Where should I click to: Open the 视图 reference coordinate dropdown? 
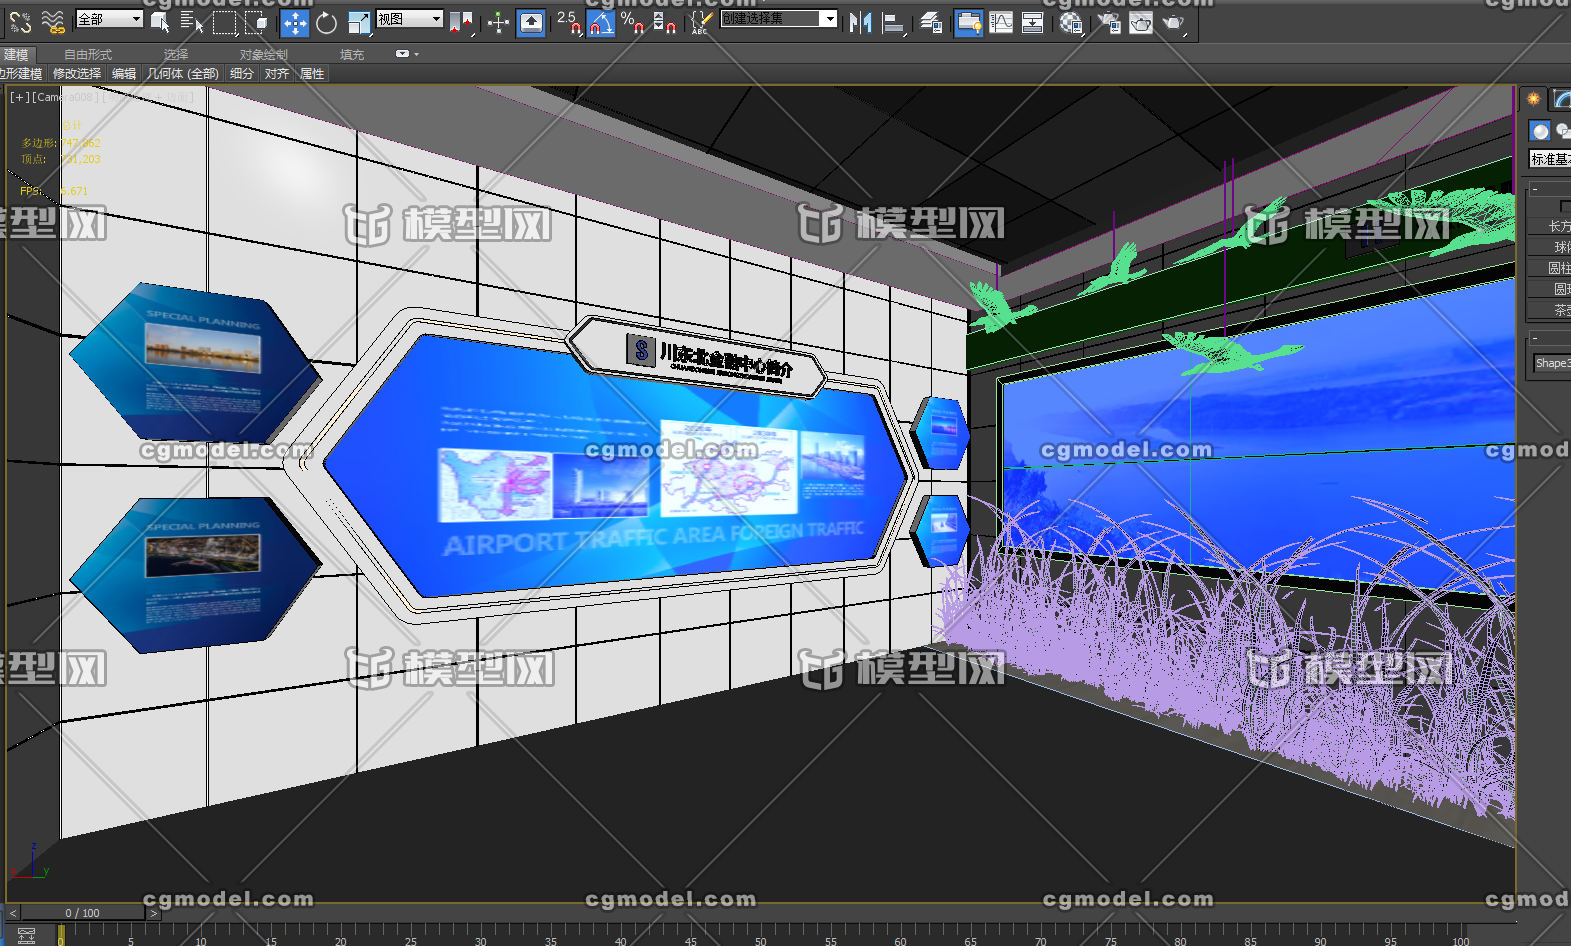pos(410,19)
